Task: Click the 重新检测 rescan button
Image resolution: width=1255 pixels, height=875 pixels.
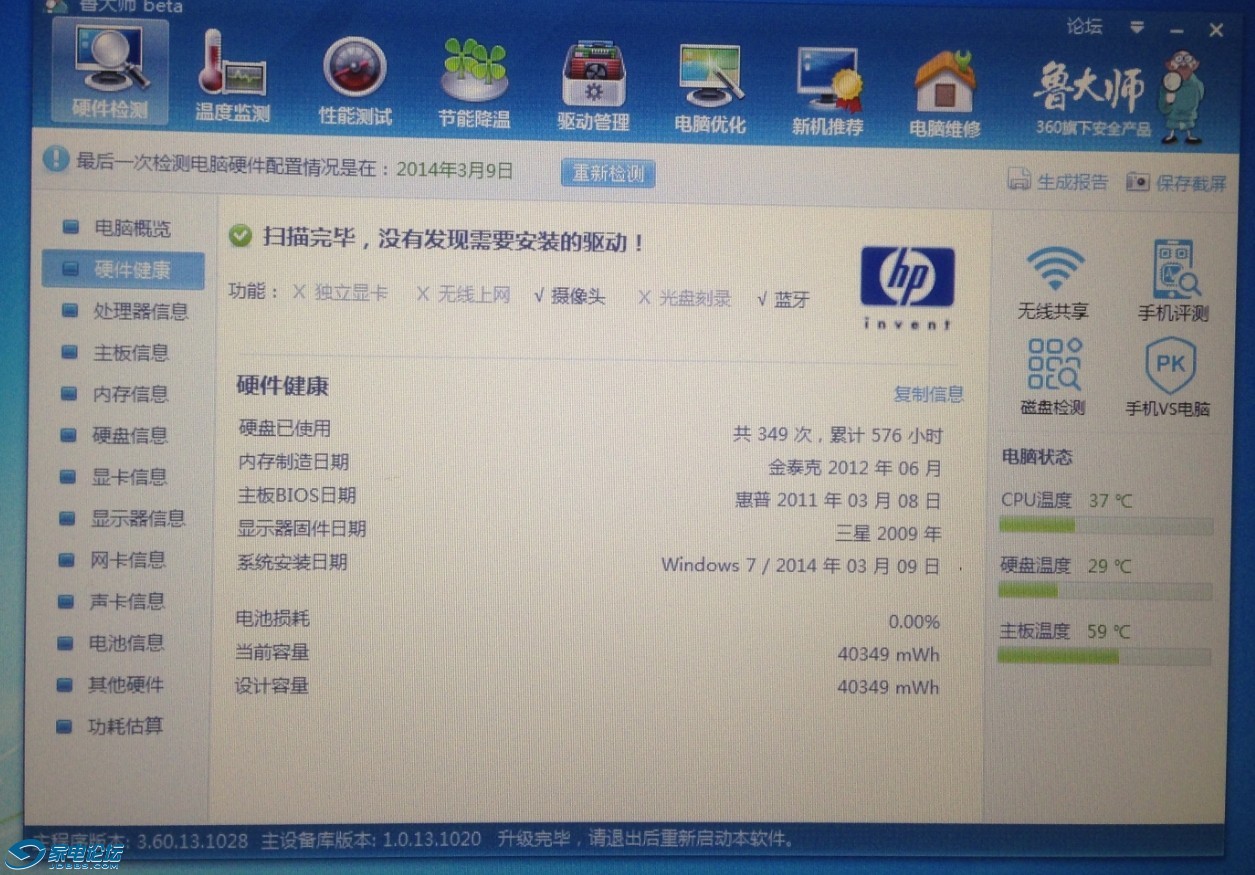Action: point(607,173)
